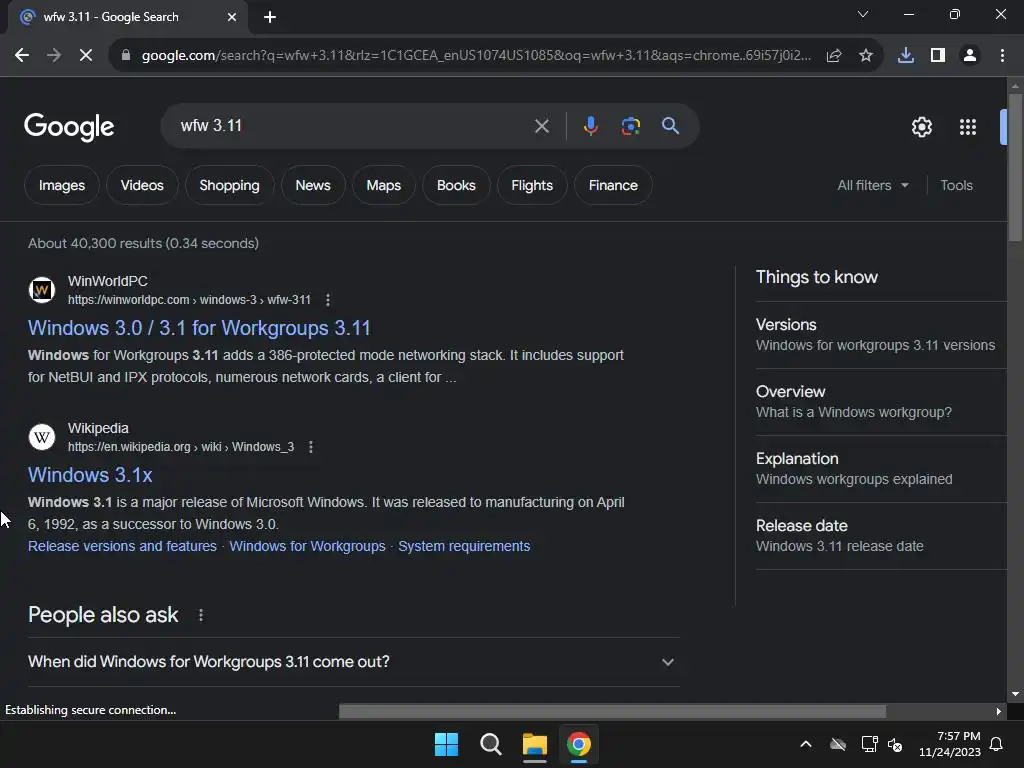1024x768 pixels.
Task: Open Google quick settings gear
Action: coord(921,127)
